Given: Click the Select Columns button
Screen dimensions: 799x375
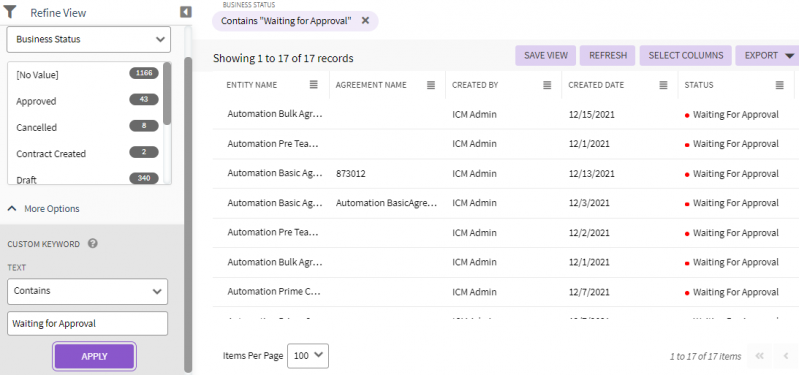Looking at the screenshot, I should coord(685,56).
